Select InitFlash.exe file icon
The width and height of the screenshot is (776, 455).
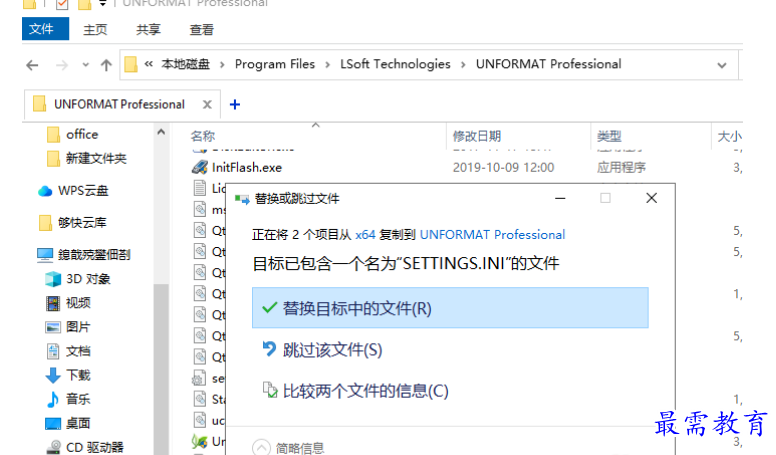(199, 167)
